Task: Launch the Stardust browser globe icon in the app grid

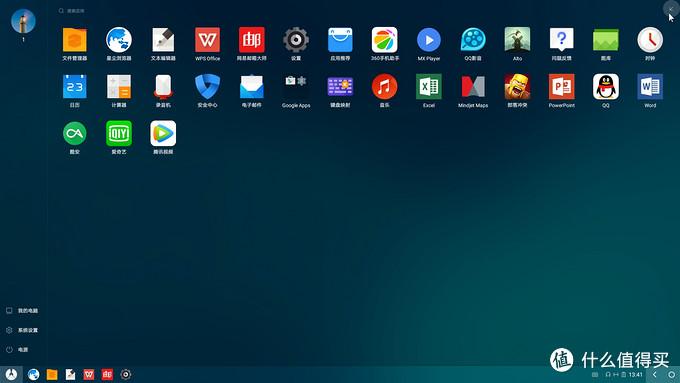Action: tap(119, 40)
